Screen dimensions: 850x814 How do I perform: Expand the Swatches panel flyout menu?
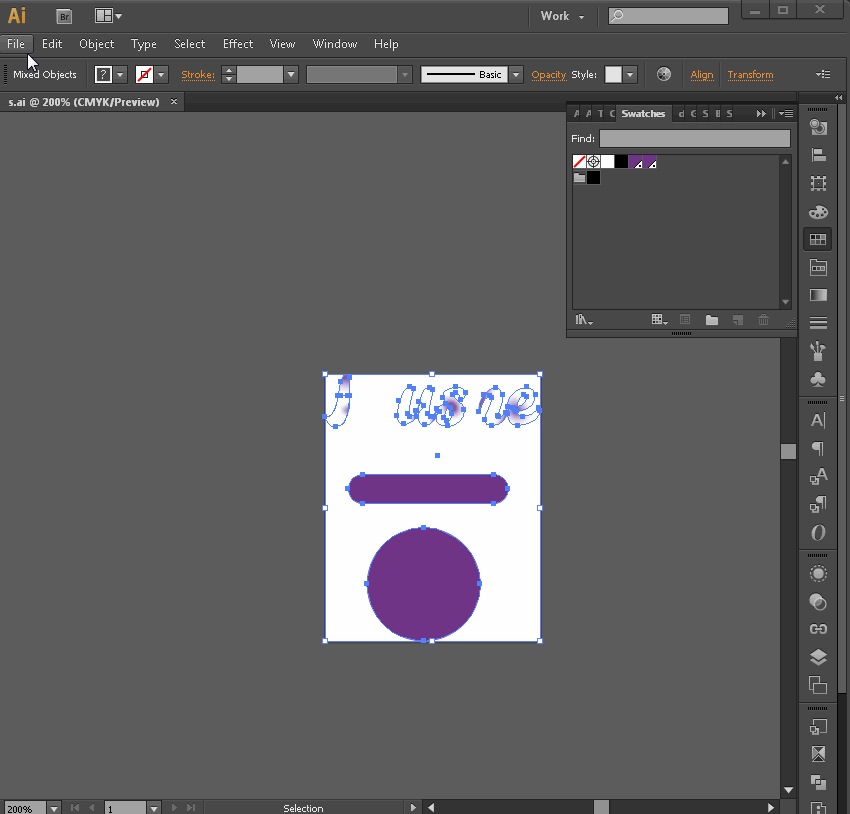pyautogui.click(x=787, y=114)
